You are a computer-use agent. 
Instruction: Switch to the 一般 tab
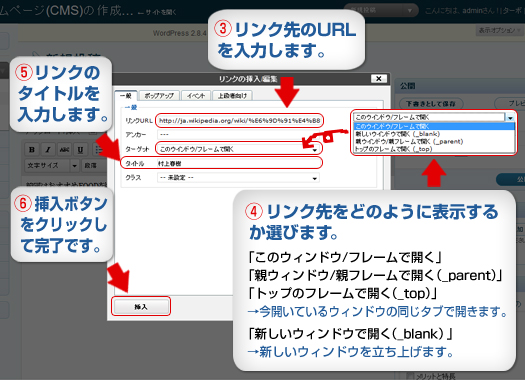tap(126, 96)
